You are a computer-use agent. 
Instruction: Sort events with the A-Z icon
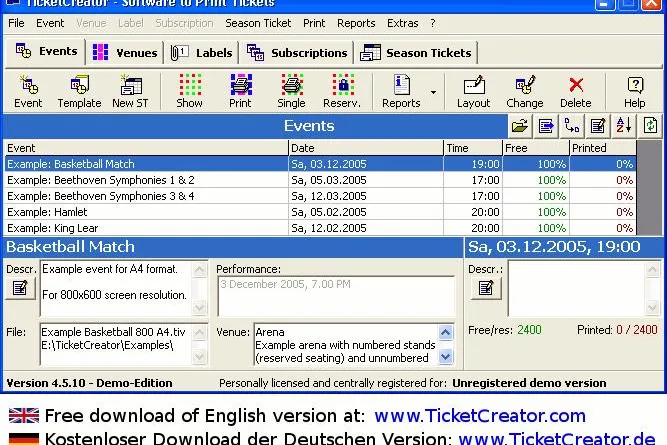pyautogui.click(x=624, y=126)
